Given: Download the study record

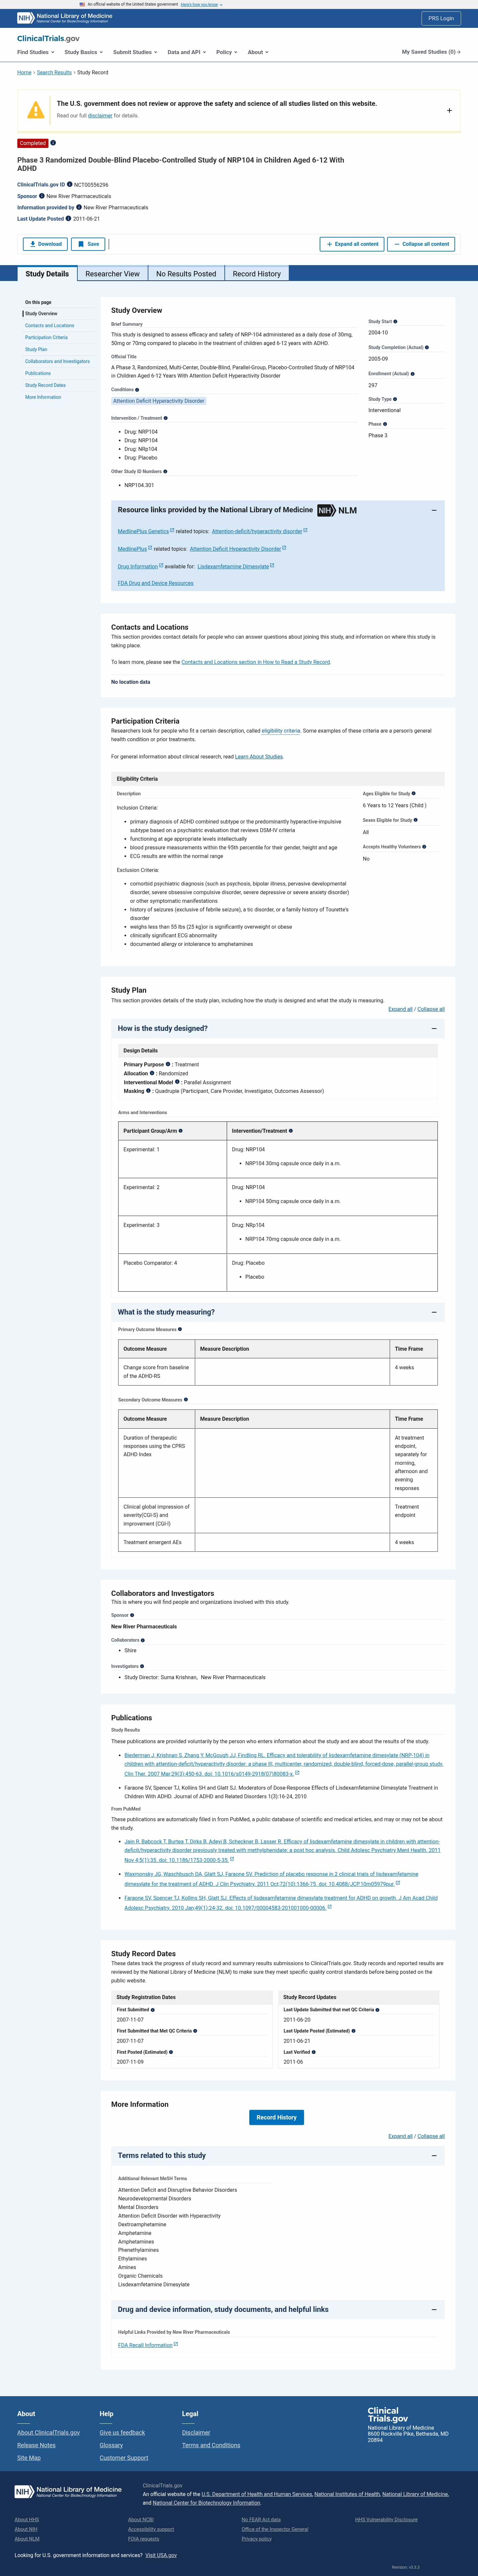Looking at the screenshot, I should coord(45,244).
